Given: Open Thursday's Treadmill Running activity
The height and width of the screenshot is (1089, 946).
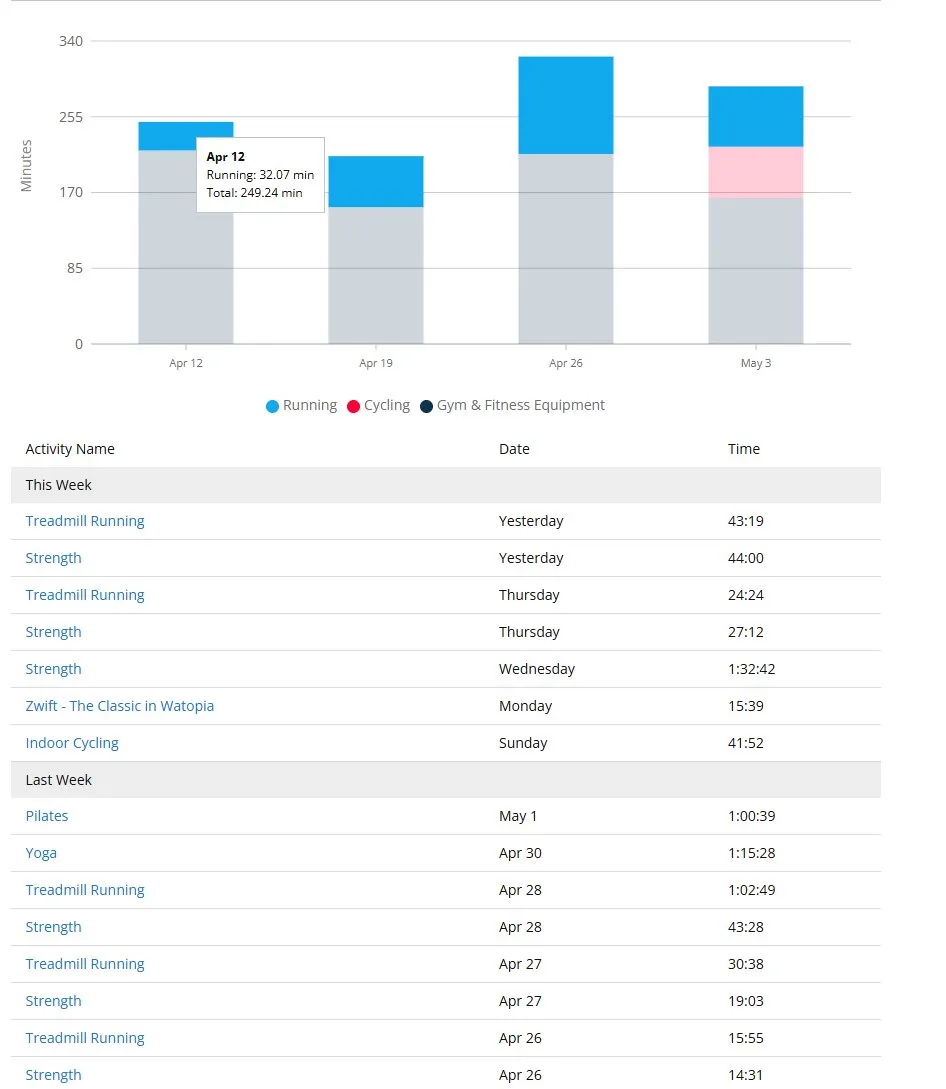Looking at the screenshot, I should pos(85,595).
